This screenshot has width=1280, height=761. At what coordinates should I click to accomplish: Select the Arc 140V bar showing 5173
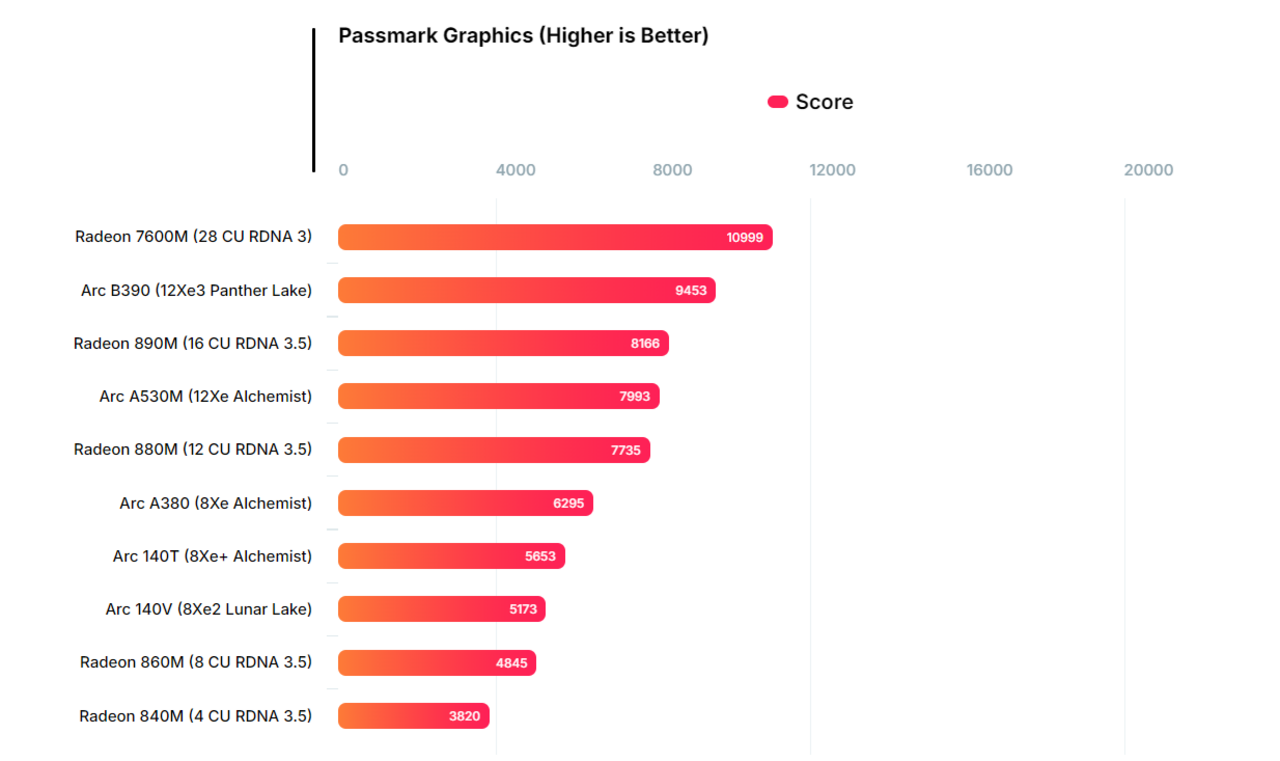click(x=441, y=609)
